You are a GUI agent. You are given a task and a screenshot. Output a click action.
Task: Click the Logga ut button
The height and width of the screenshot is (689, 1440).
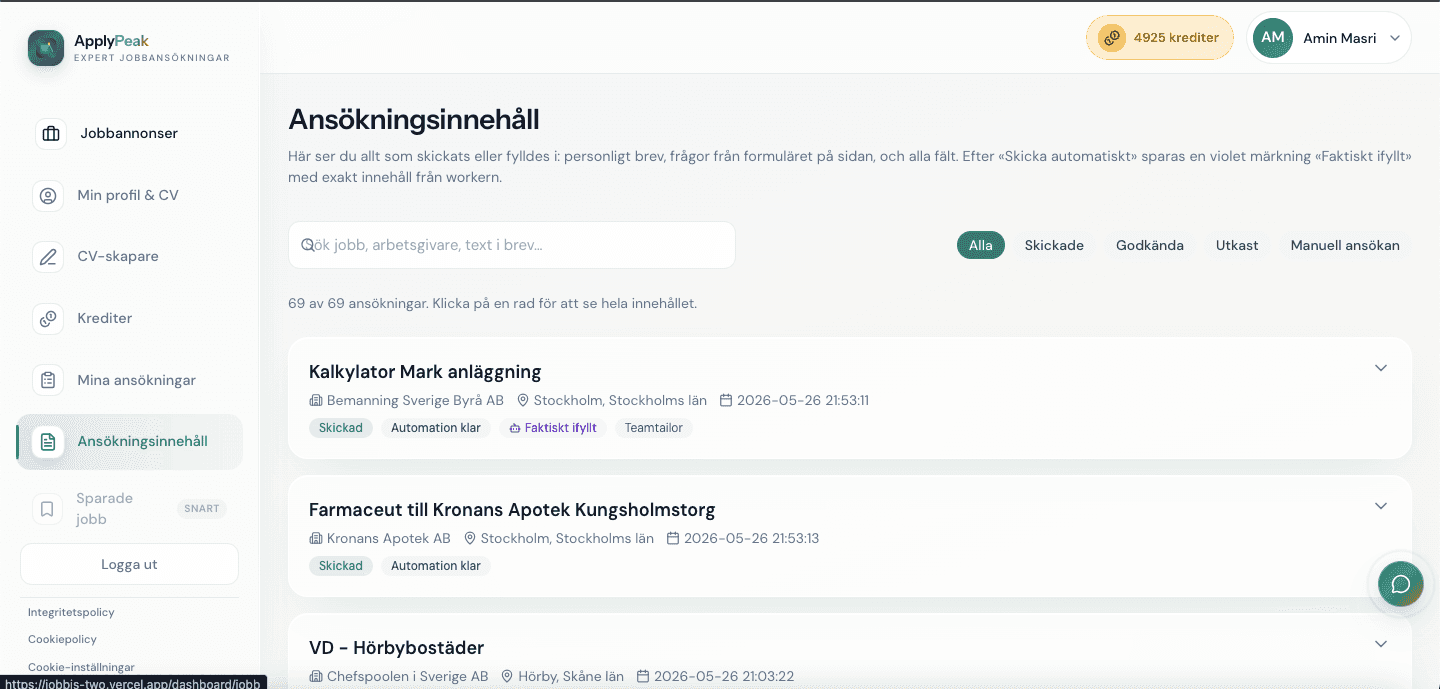pos(129,564)
